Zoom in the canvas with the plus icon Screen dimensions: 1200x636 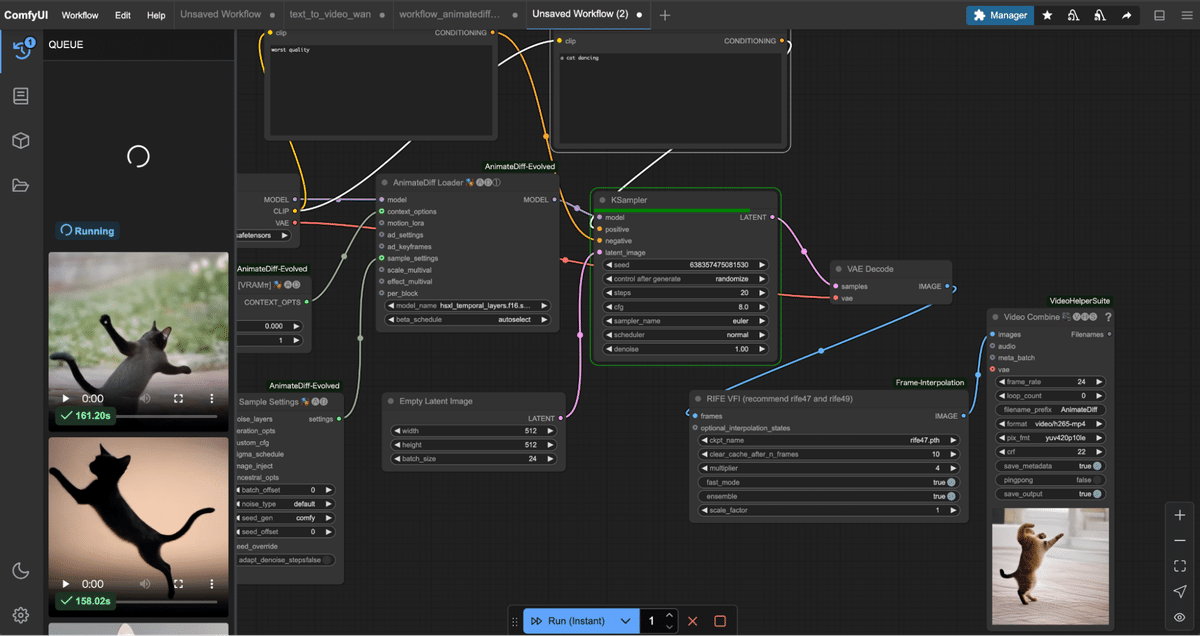(x=1180, y=516)
